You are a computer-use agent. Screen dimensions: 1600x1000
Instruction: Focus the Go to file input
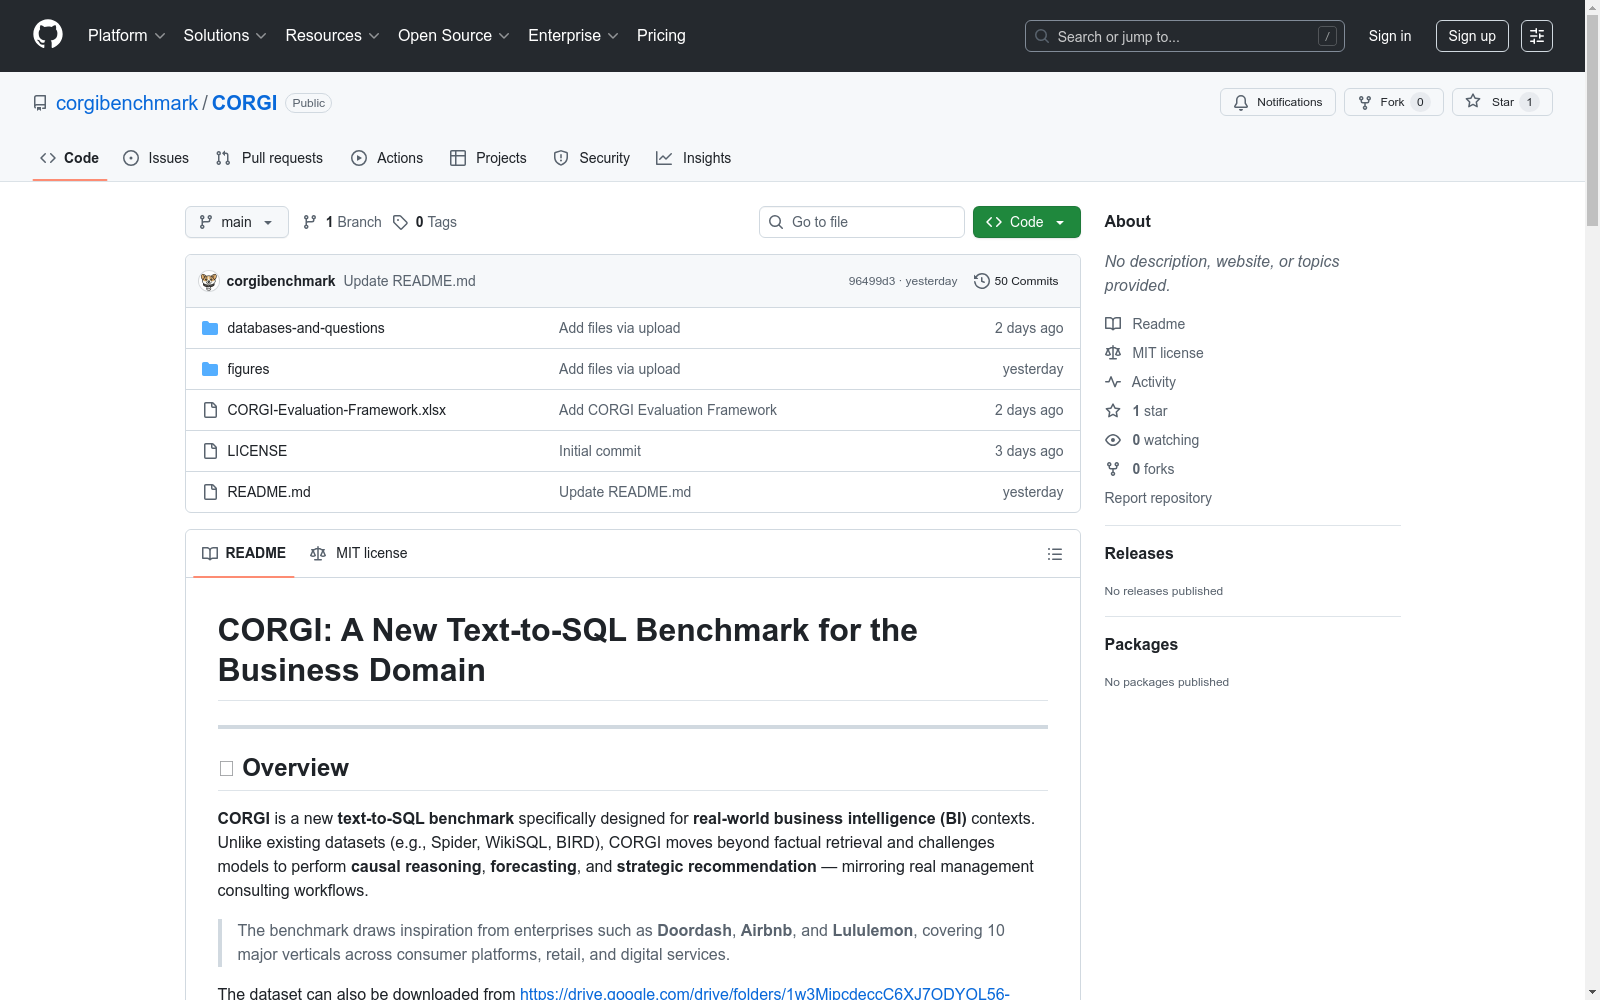click(x=862, y=222)
